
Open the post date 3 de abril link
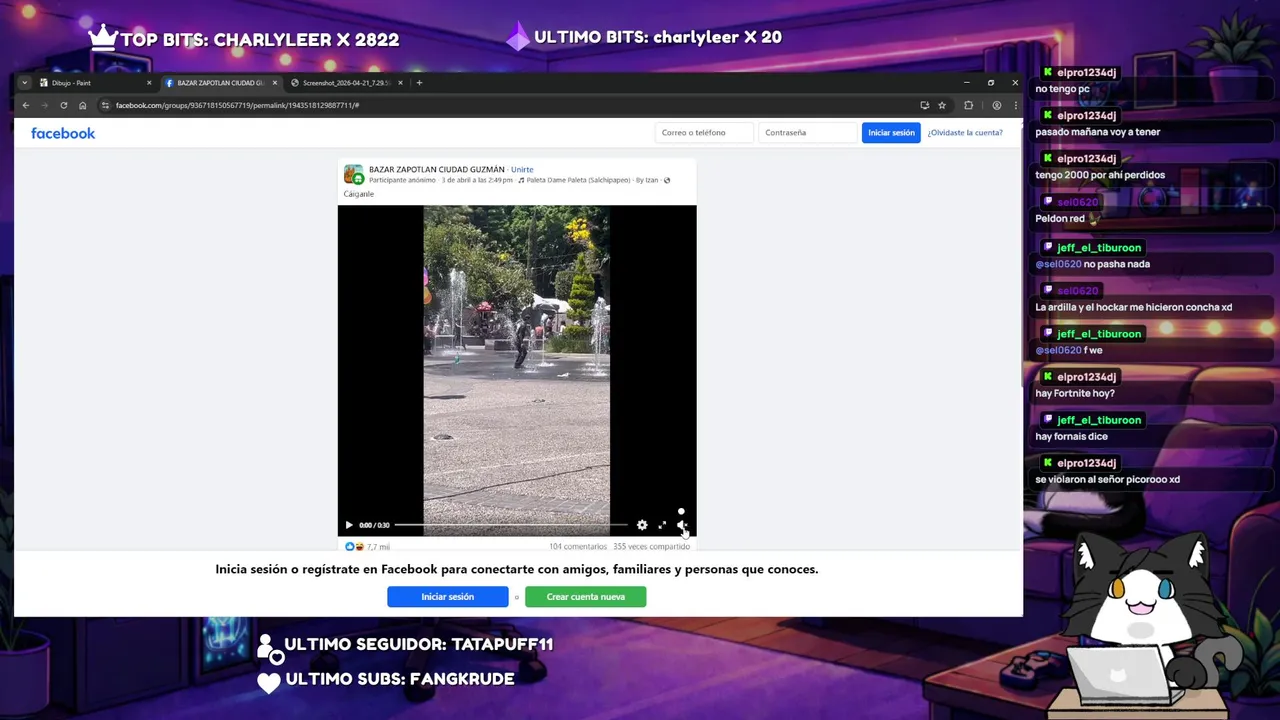coord(477,180)
